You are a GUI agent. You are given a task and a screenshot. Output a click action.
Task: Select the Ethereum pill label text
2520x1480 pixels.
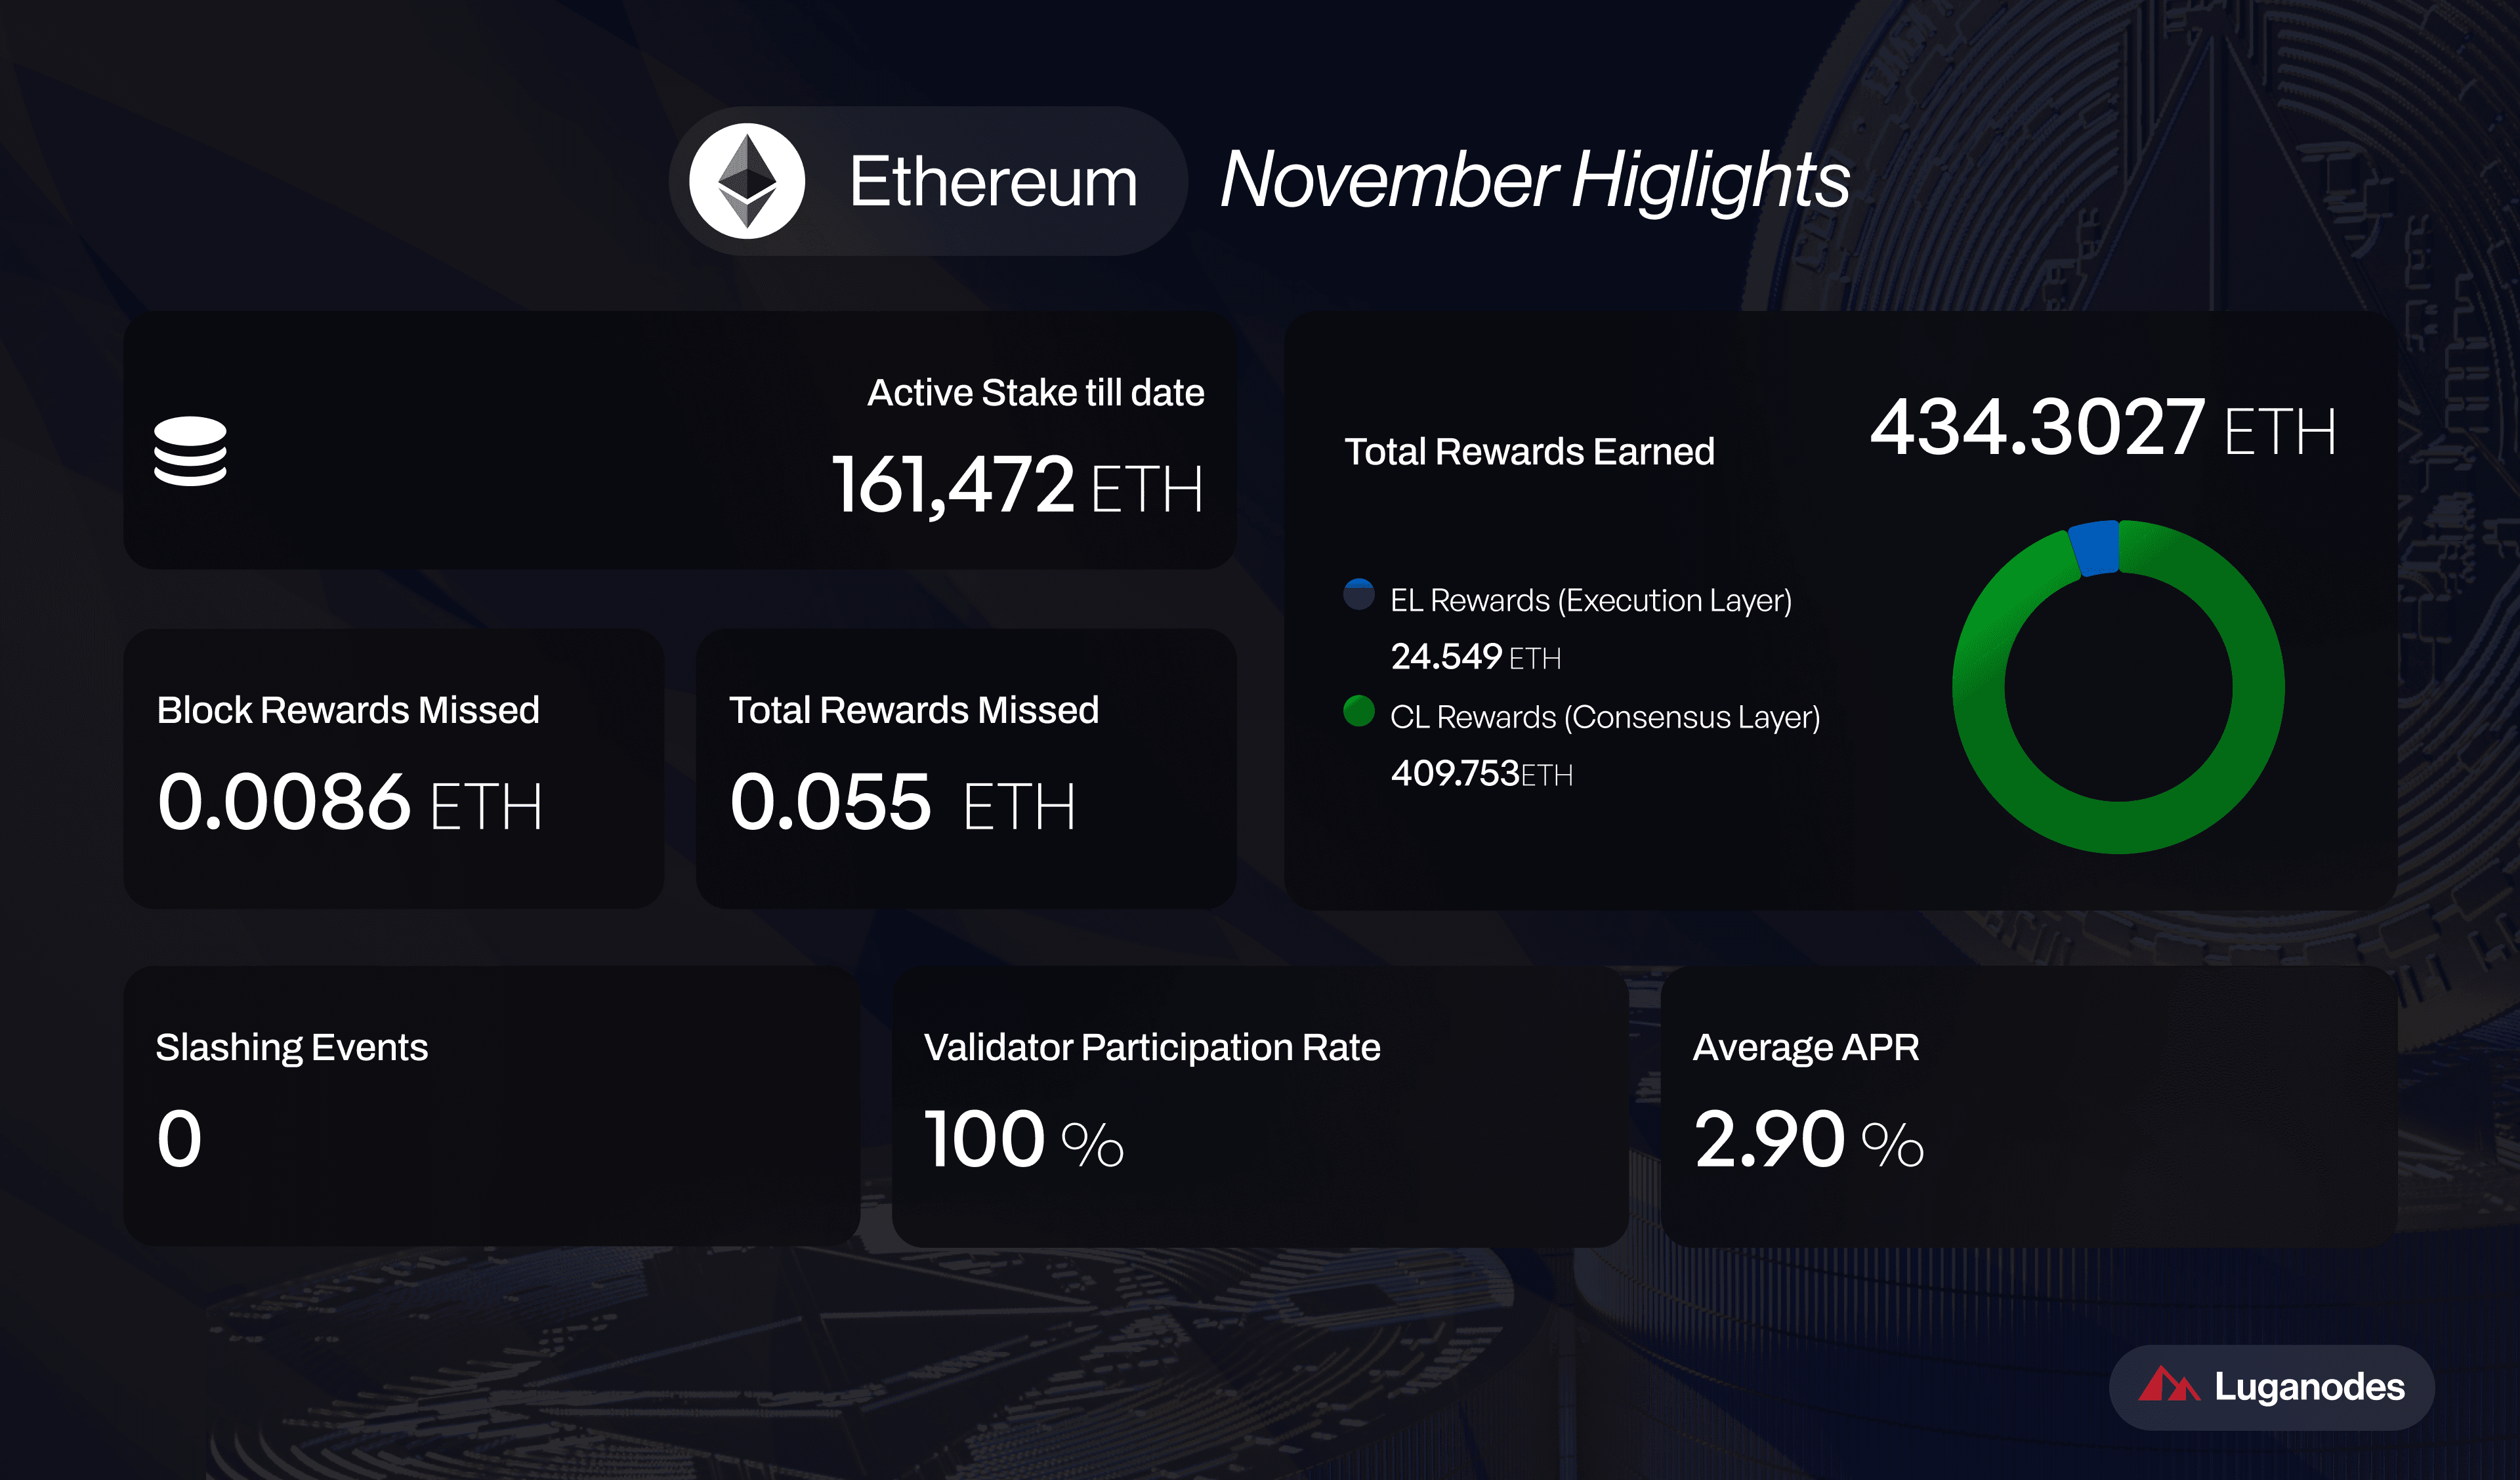993,182
